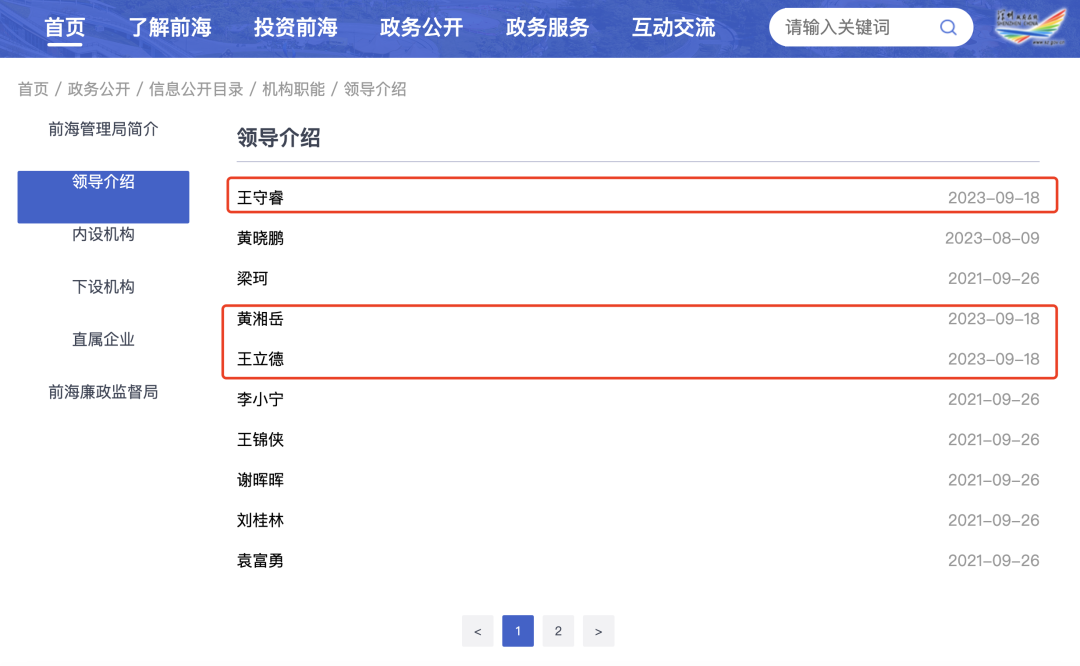This screenshot has height=666, width=1080.
Task: Select 投资前海 in the top navigation
Action: click(296, 28)
